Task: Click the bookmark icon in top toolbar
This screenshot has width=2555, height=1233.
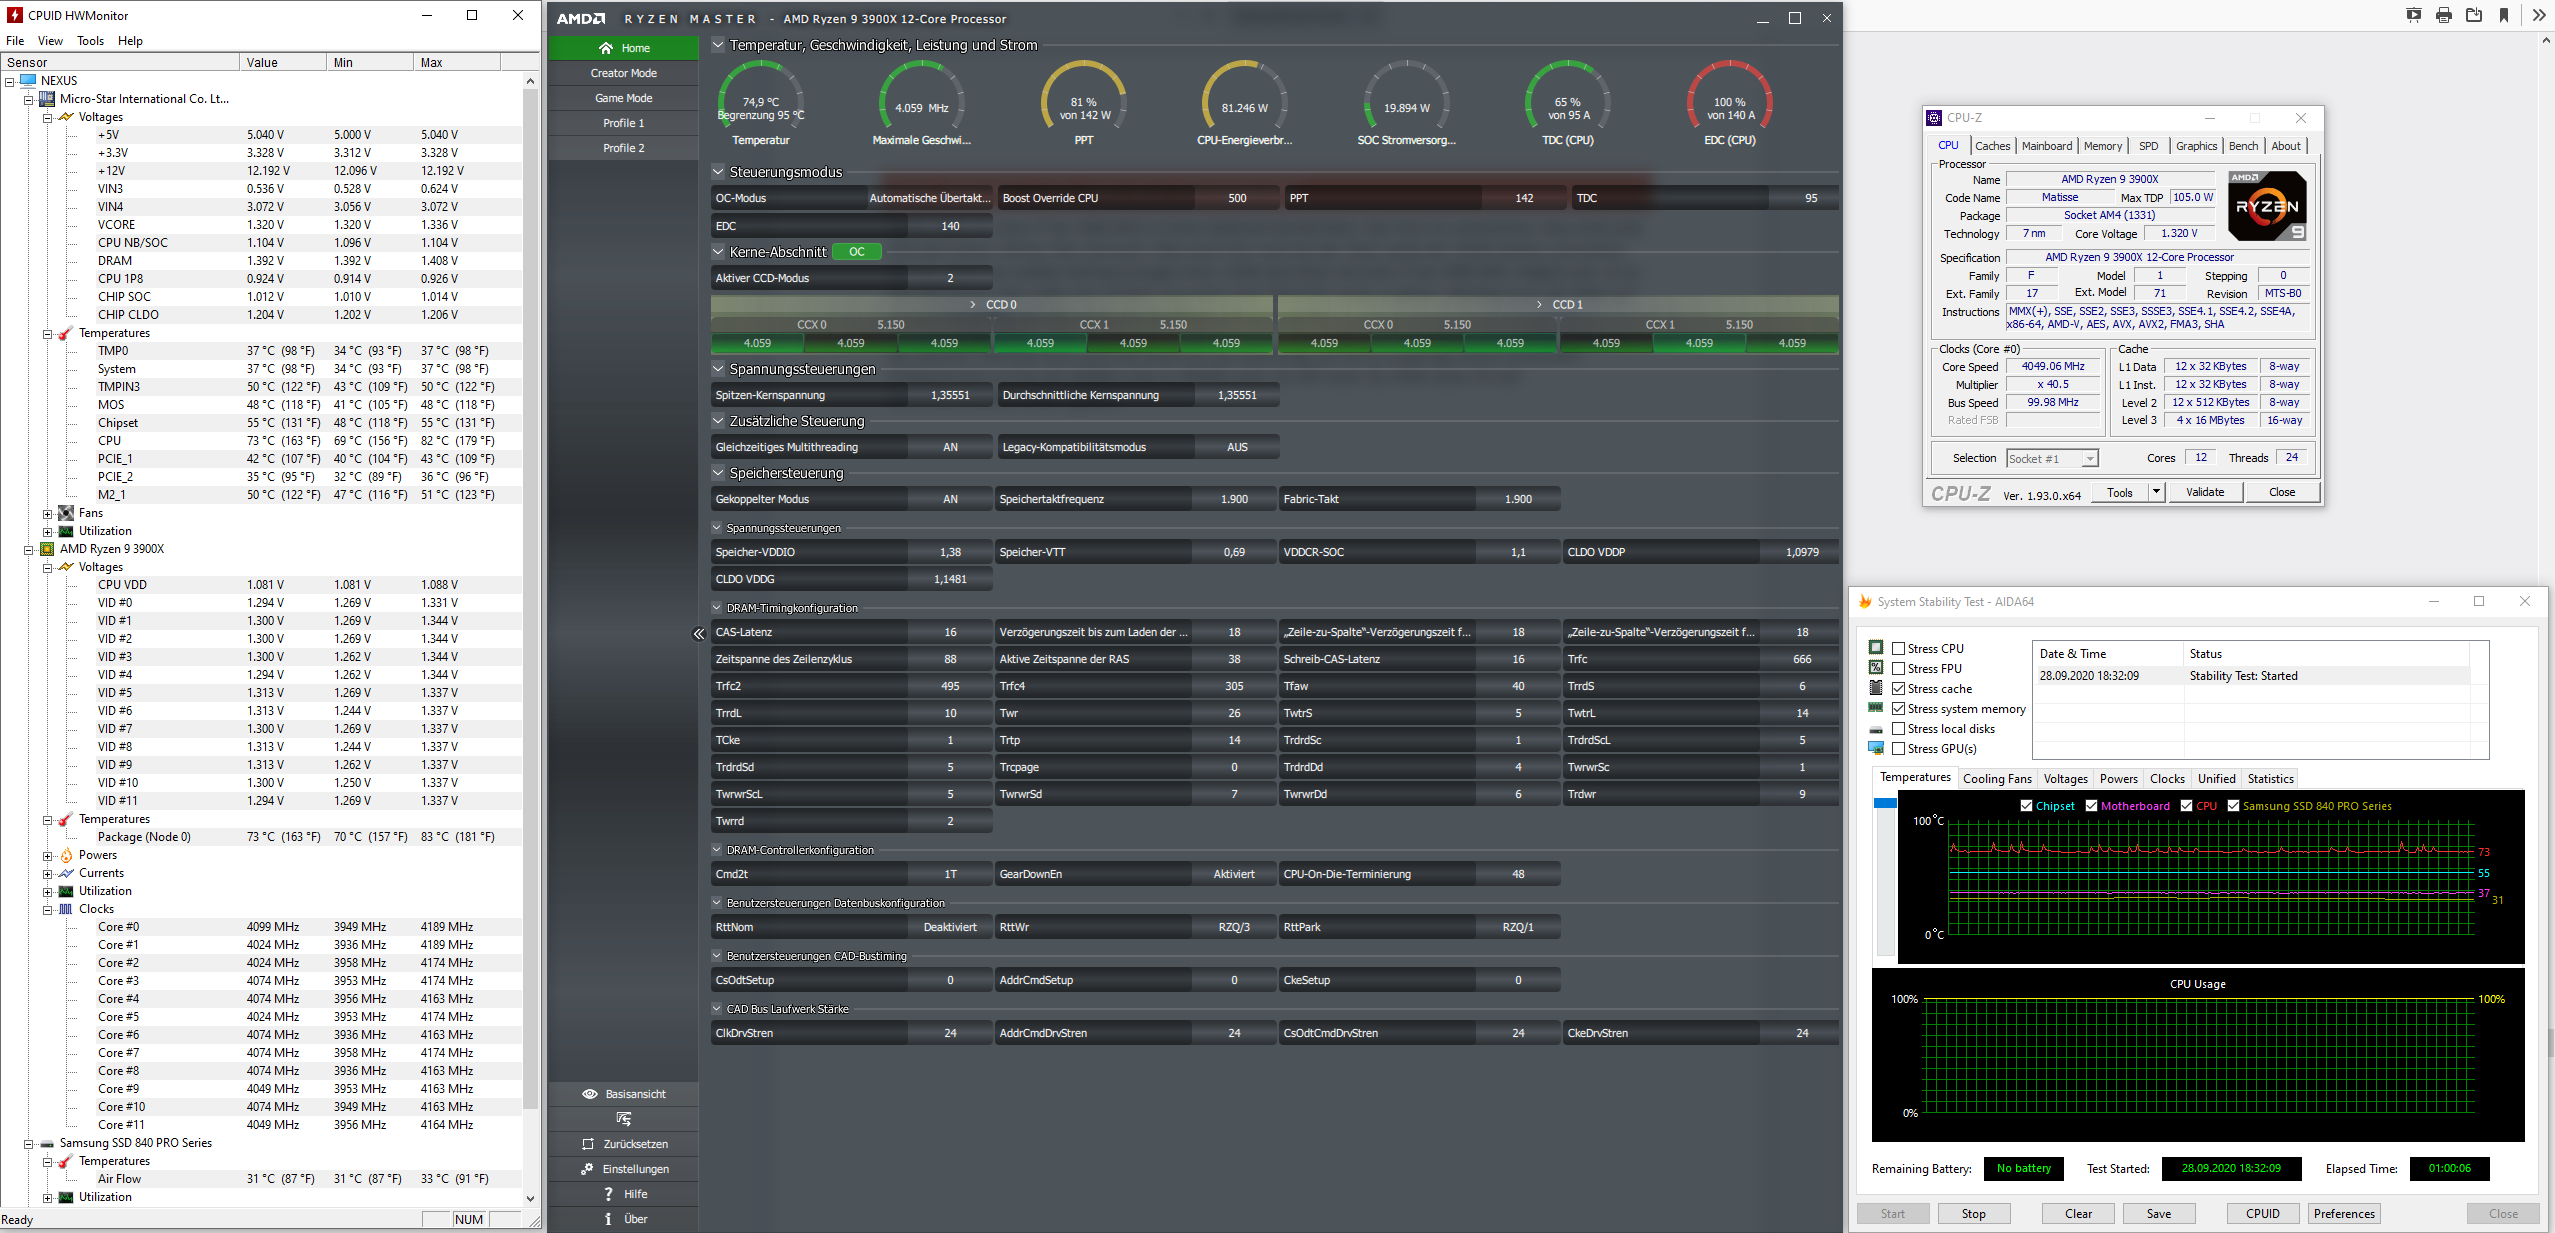Action: click(x=2504, y=15)
